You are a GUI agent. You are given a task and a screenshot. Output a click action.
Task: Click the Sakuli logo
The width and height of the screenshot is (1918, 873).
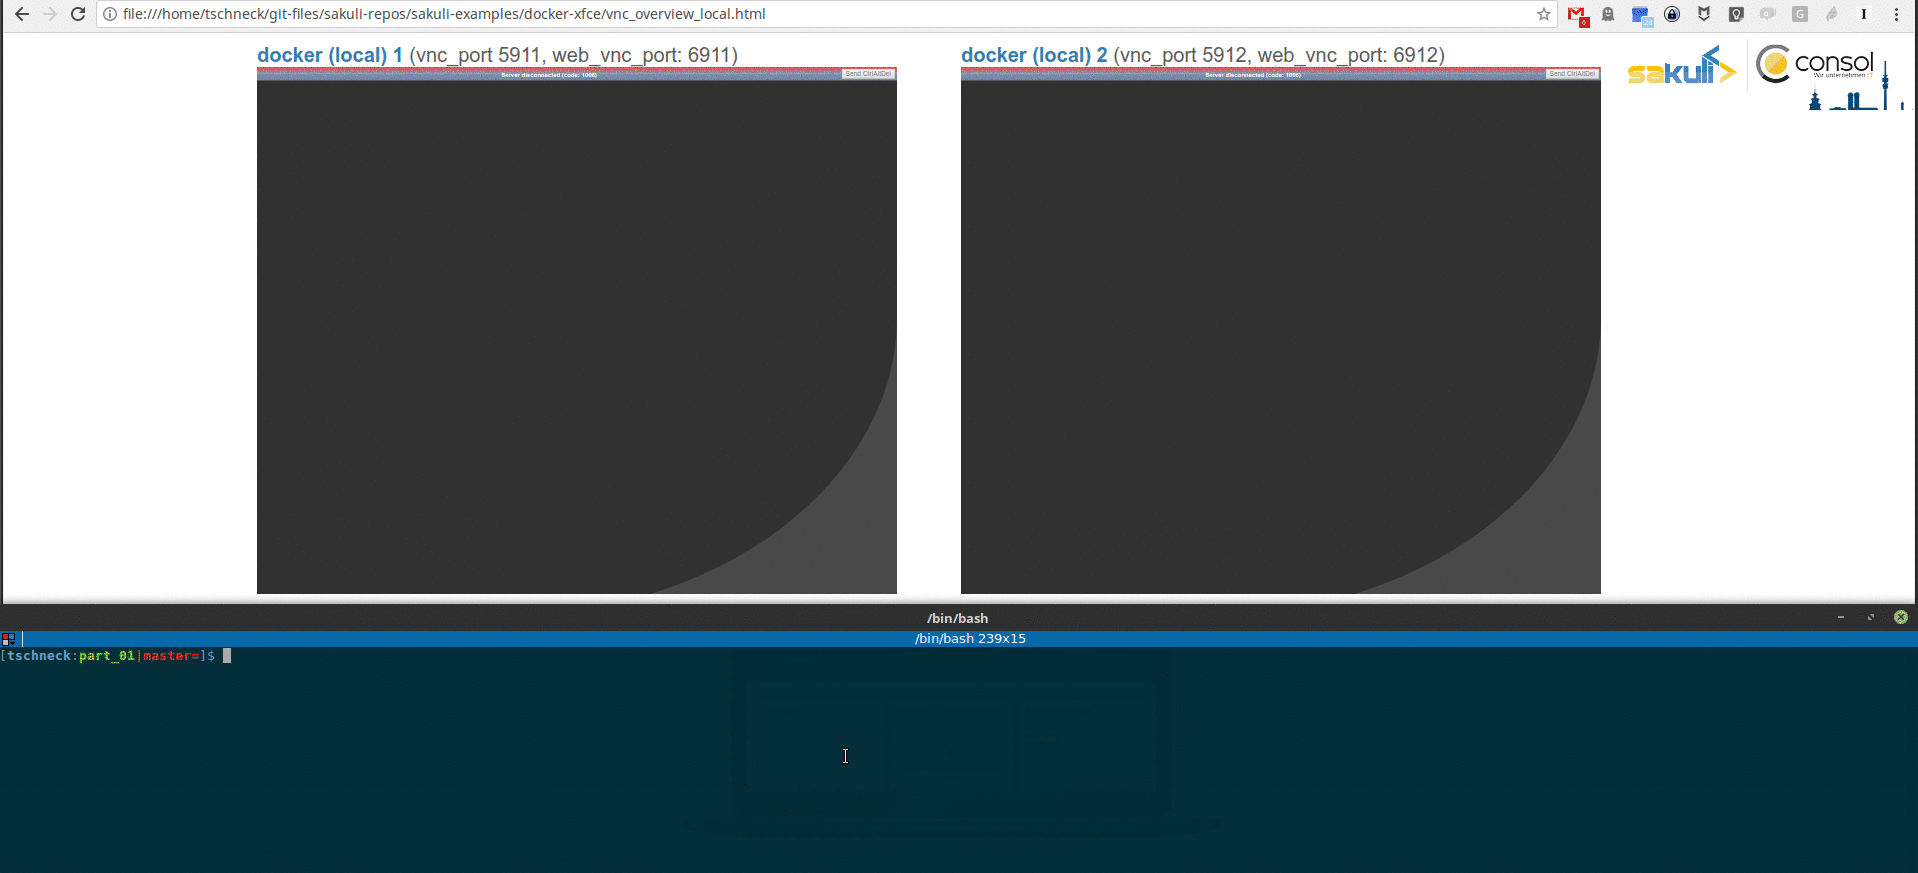coord(1681,68)
